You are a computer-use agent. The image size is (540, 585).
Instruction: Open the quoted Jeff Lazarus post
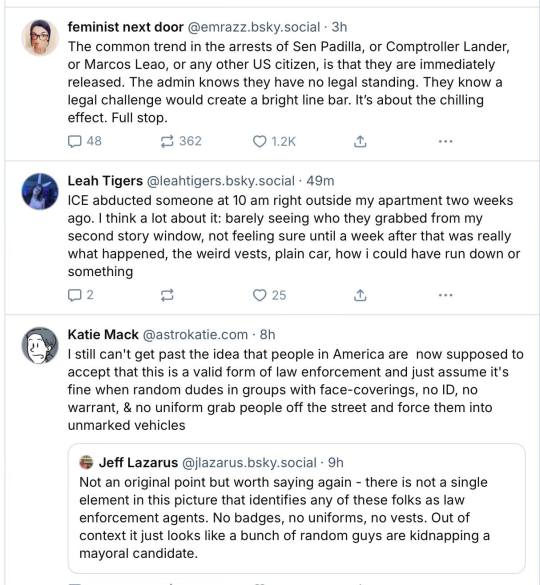296,508
